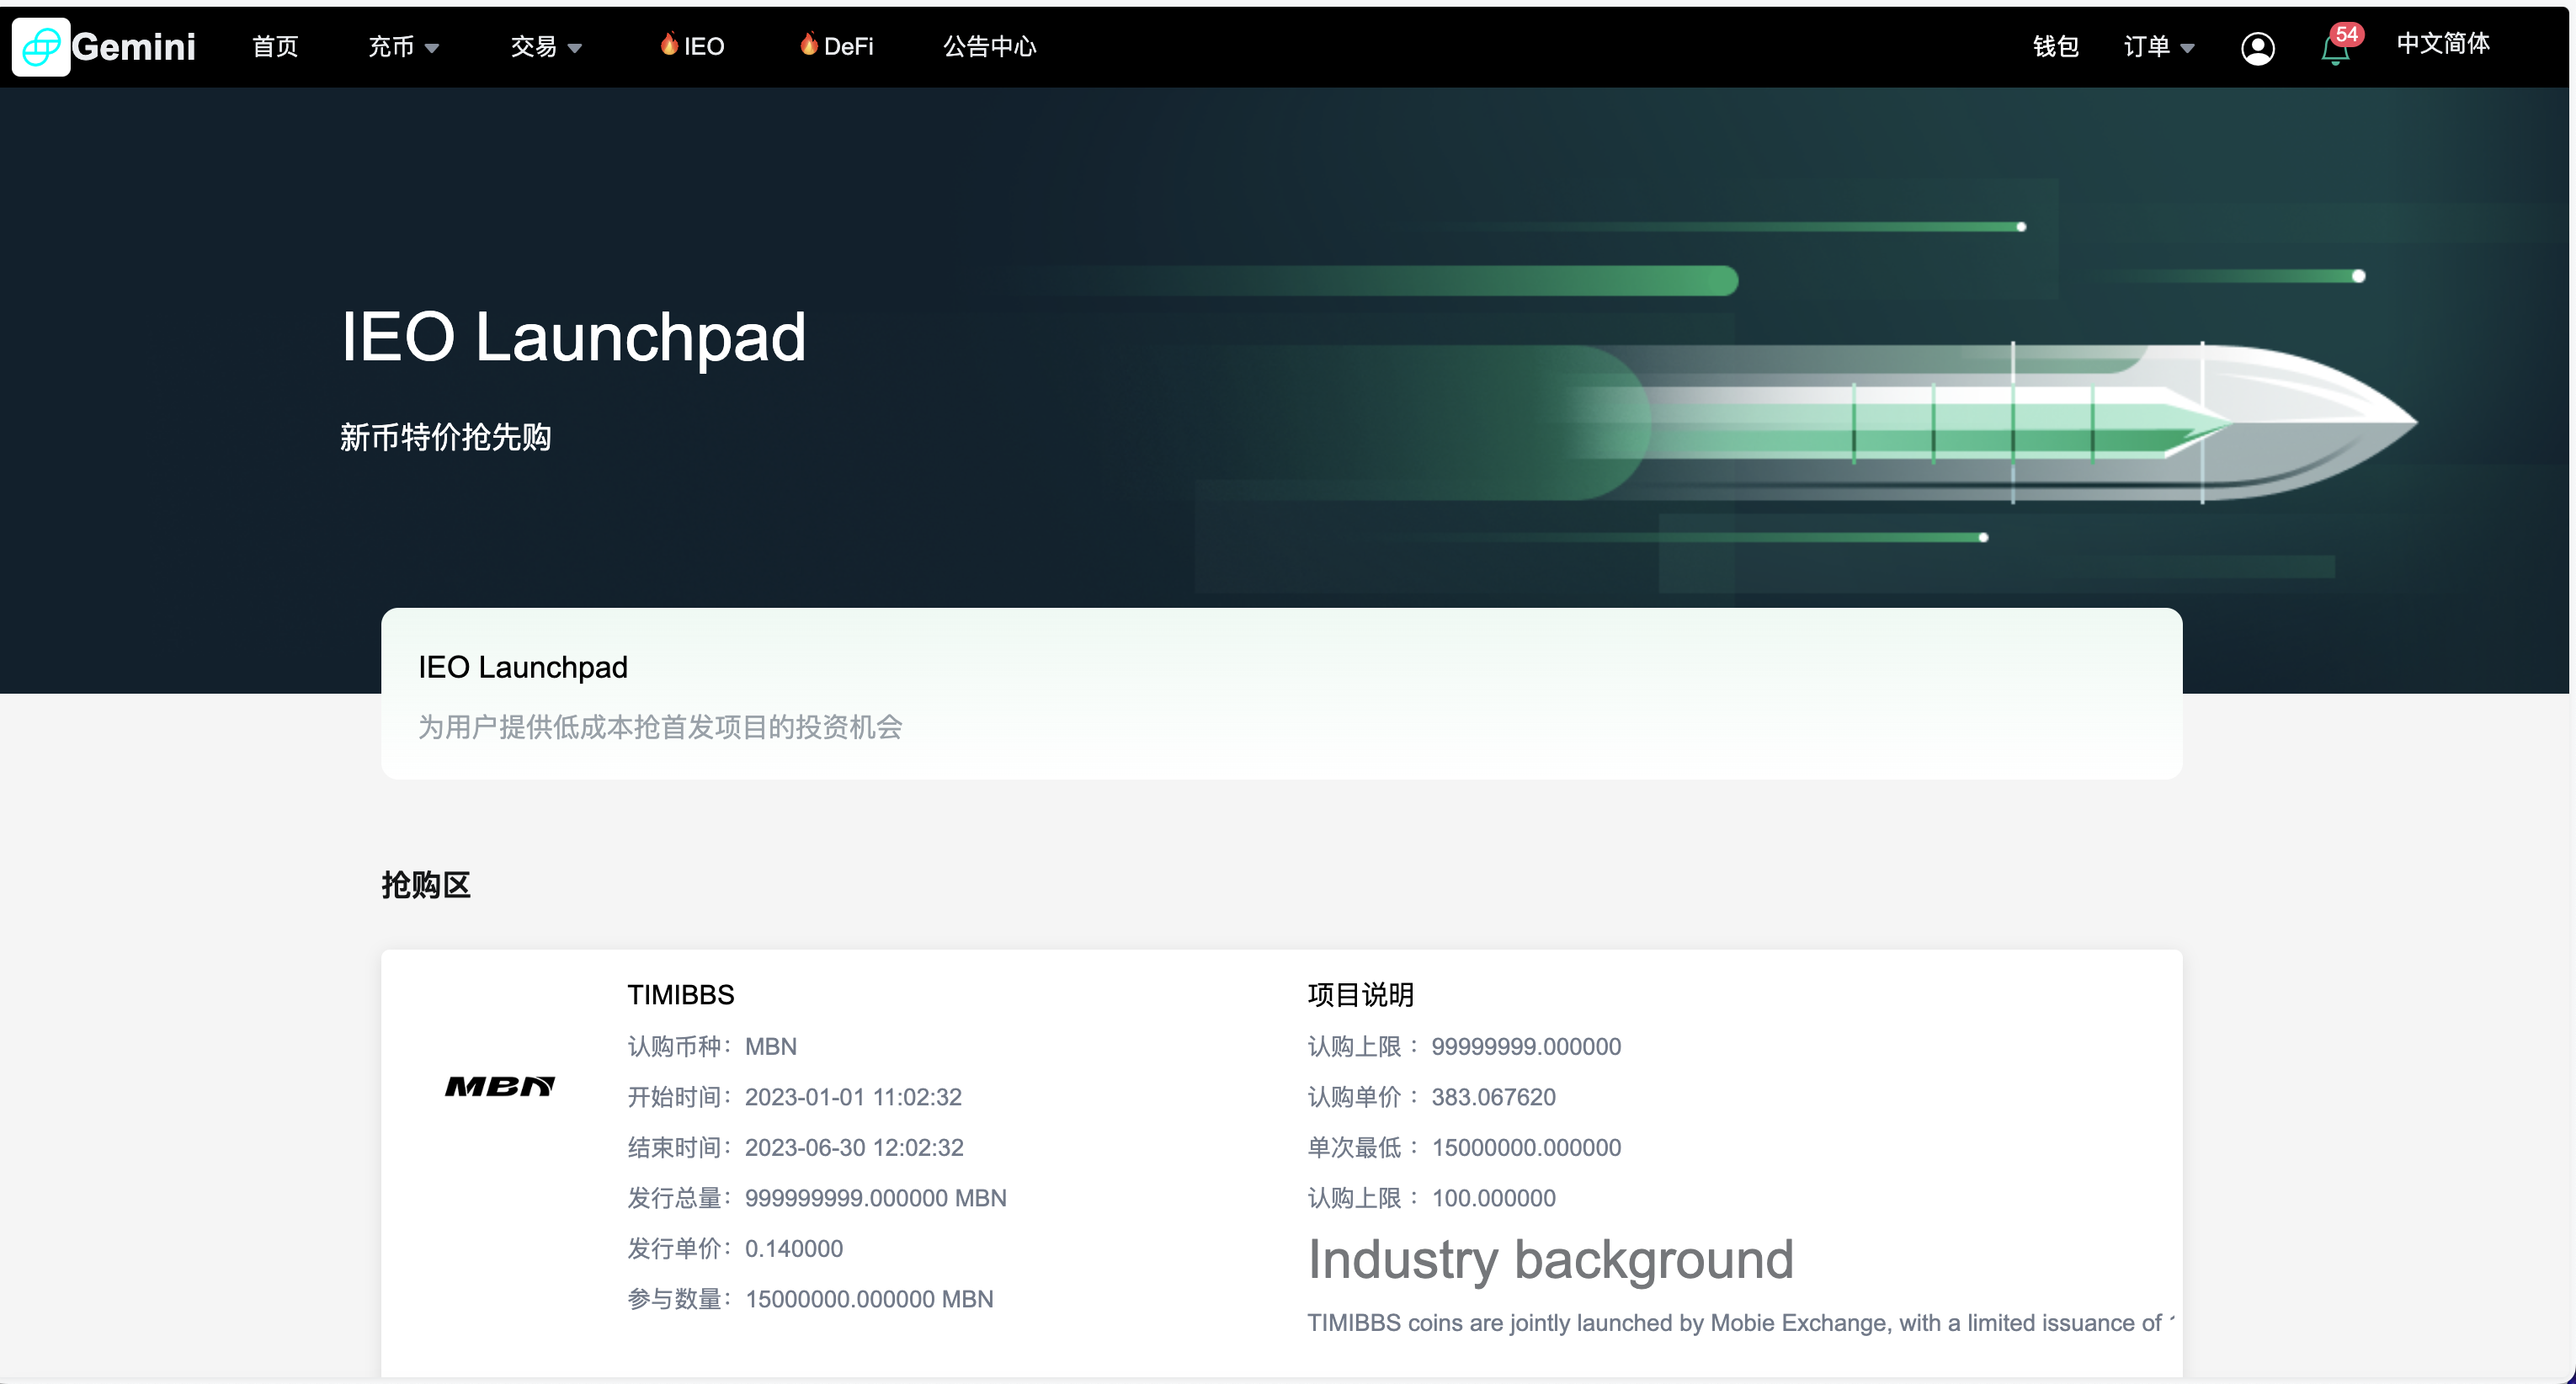Open the TIMIBBS project title
The width and height of the screenshot is (2576, 1384).
coord(680,994)
